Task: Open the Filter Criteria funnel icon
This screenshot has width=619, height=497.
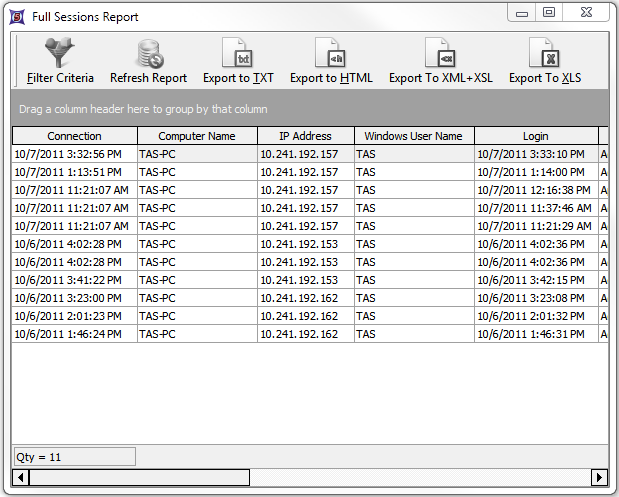Action: pyautogui.click(x=60, y=52)
